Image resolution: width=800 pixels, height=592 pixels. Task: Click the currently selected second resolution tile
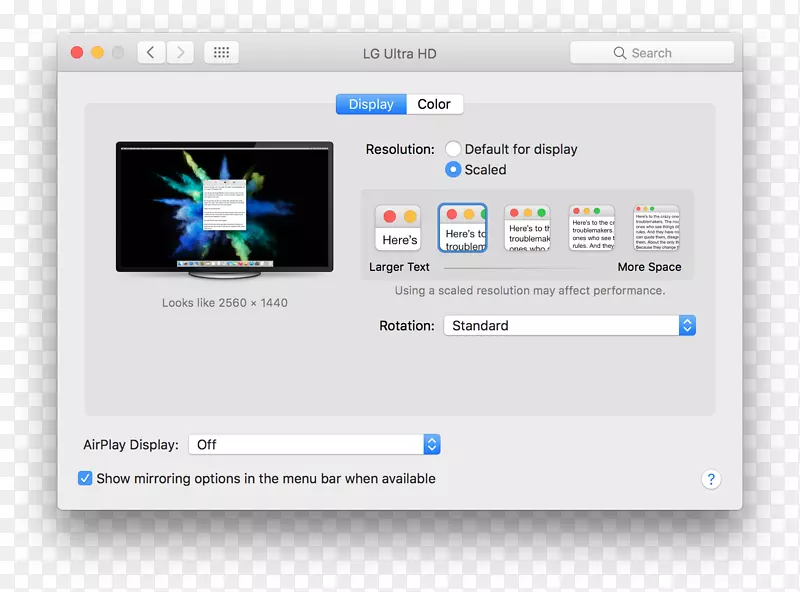(x=462, y=226)
